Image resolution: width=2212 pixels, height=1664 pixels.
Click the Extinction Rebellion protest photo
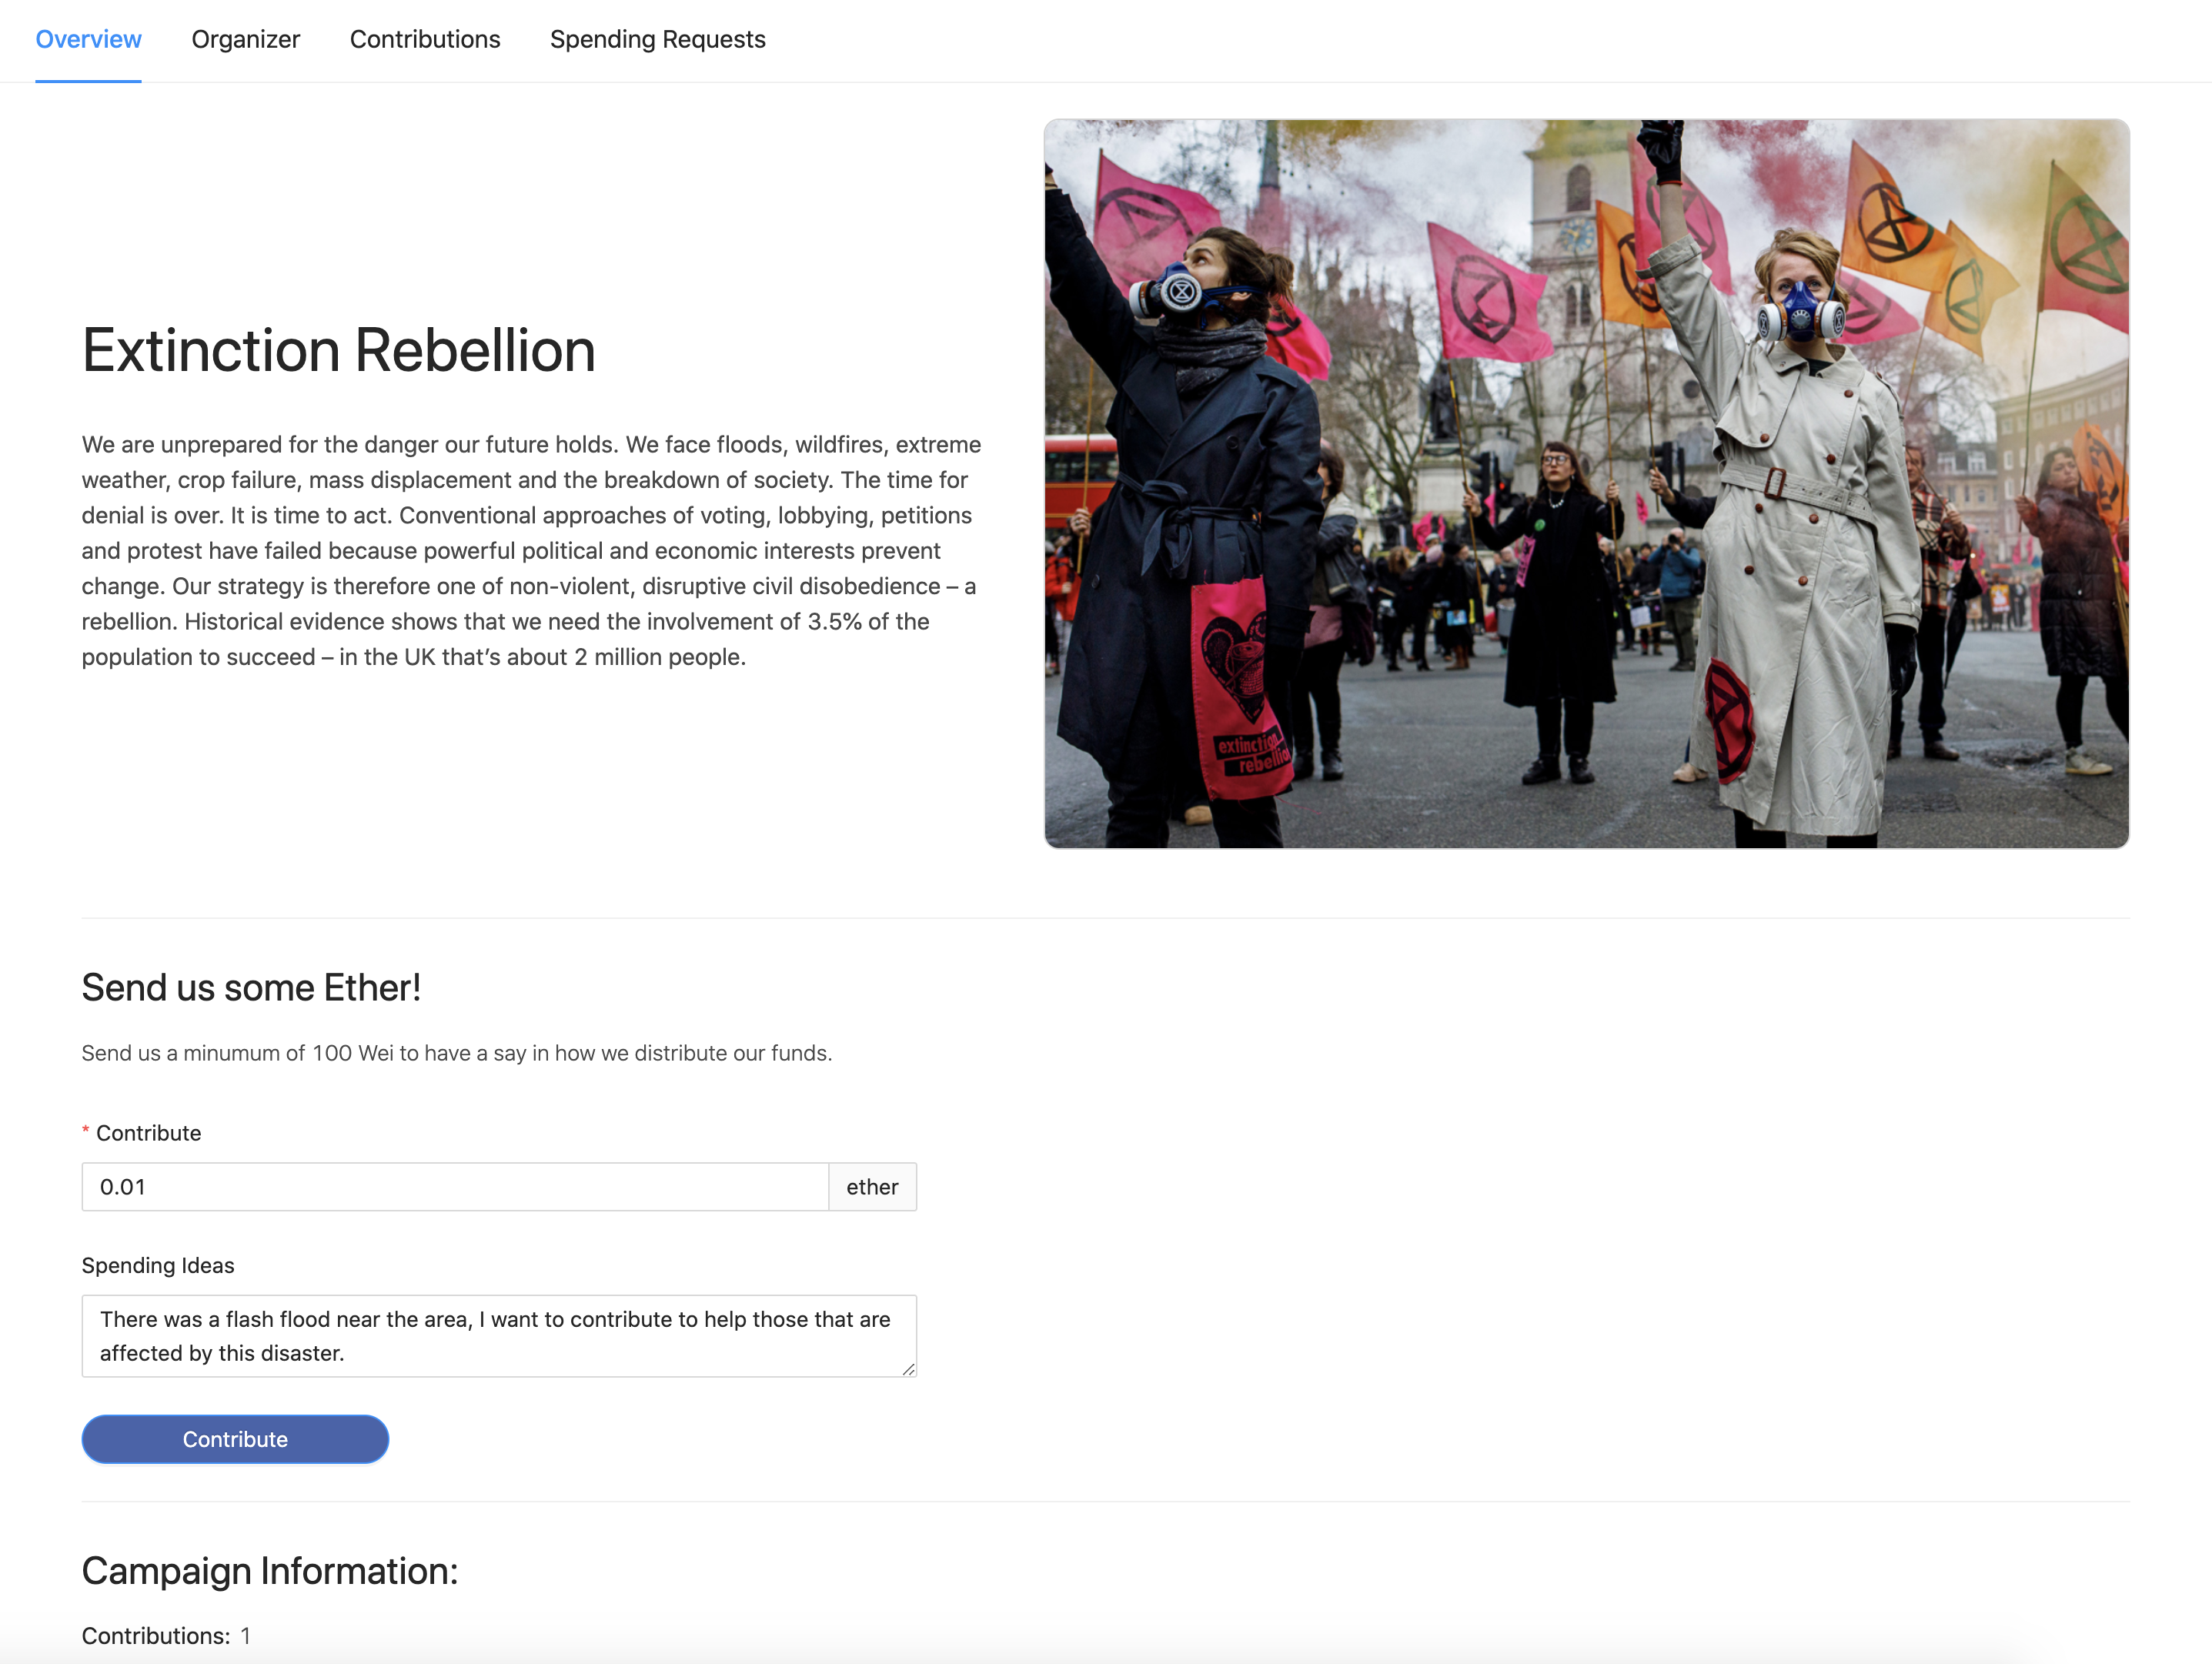click(1586, 483)
